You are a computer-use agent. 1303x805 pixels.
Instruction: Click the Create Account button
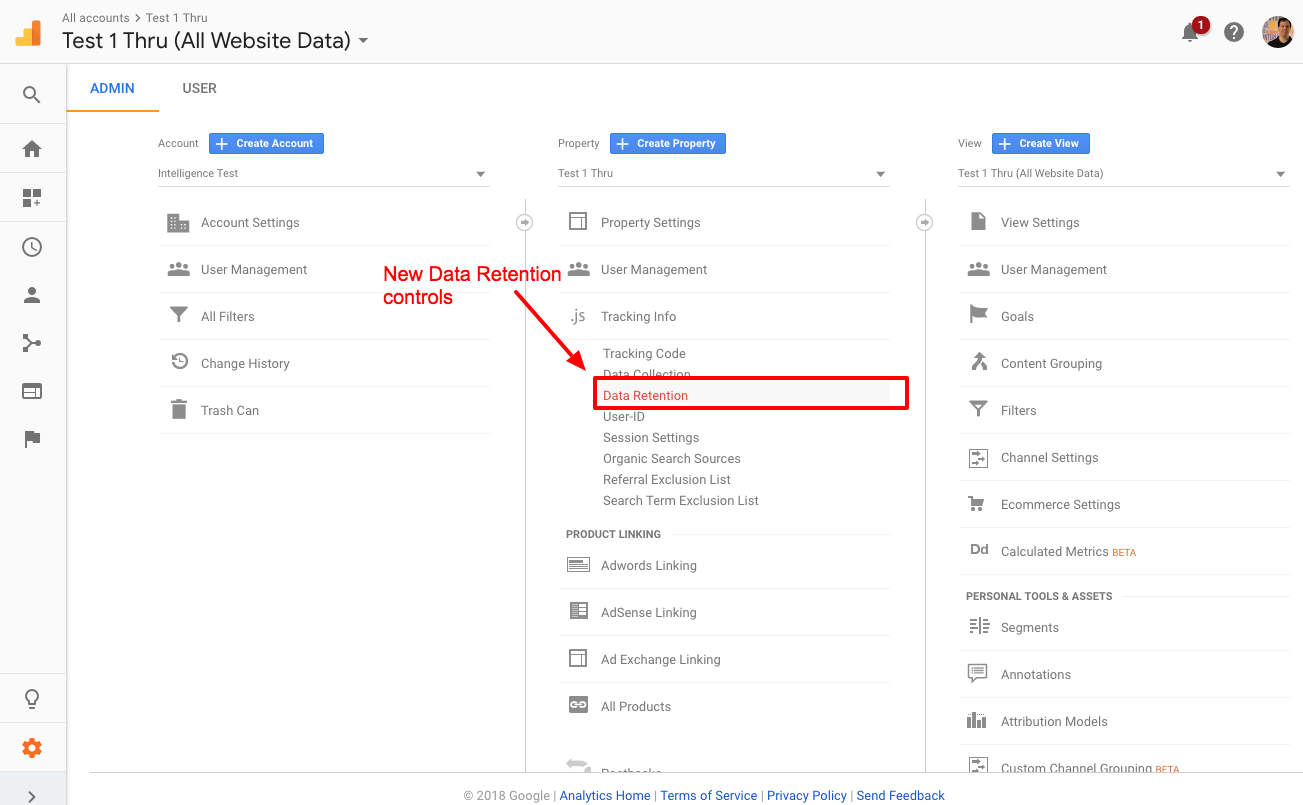[266, 144]
